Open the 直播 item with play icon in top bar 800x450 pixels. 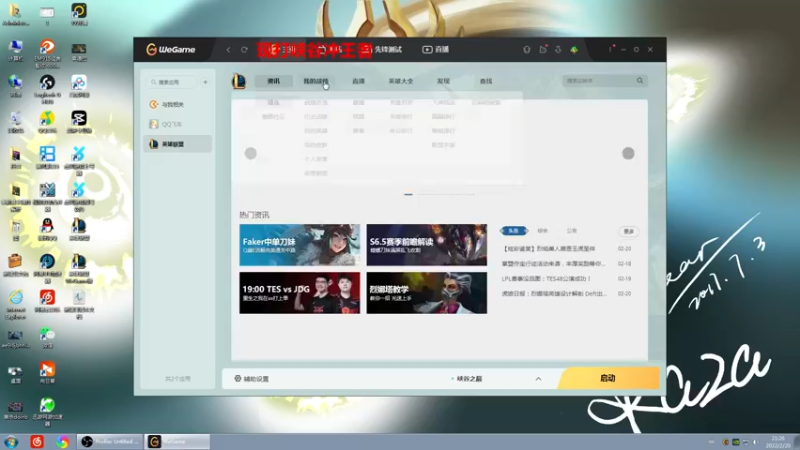click(x=436, y=49)
